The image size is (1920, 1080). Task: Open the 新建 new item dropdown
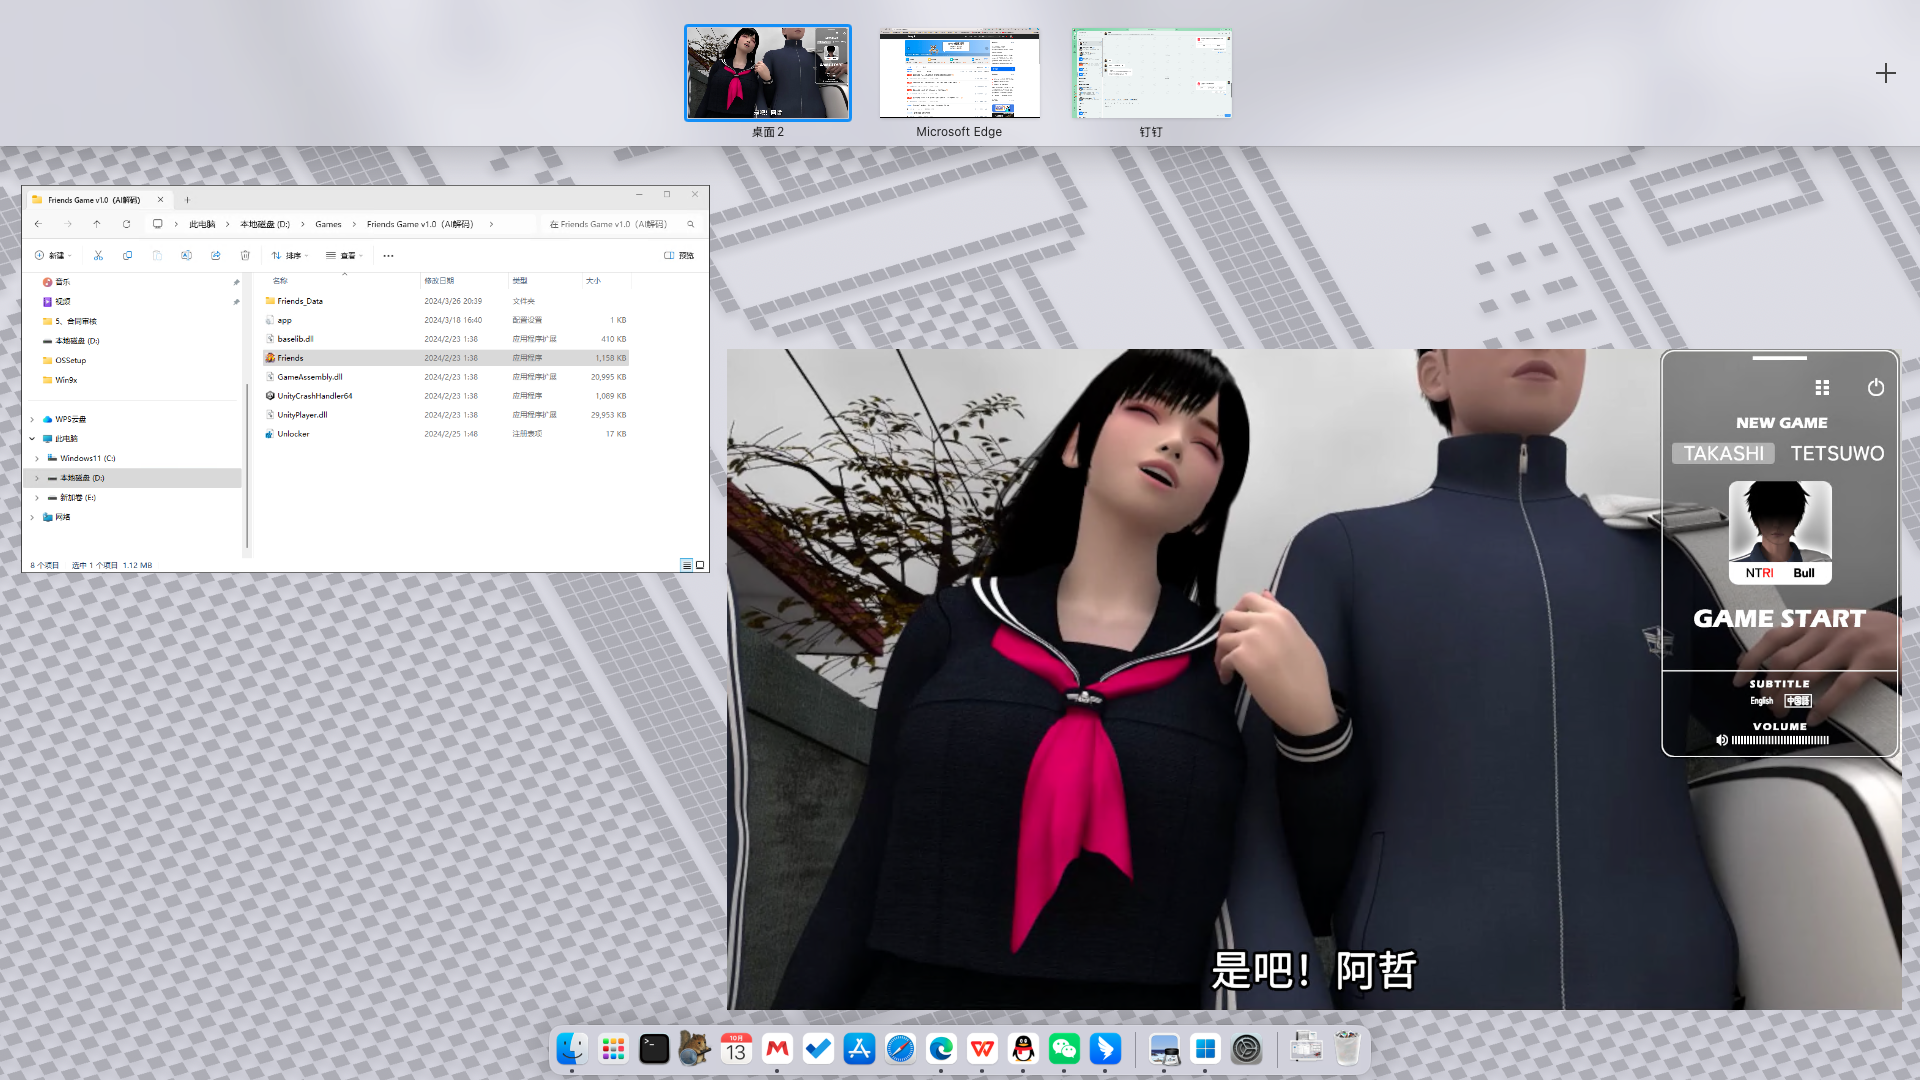54,255
